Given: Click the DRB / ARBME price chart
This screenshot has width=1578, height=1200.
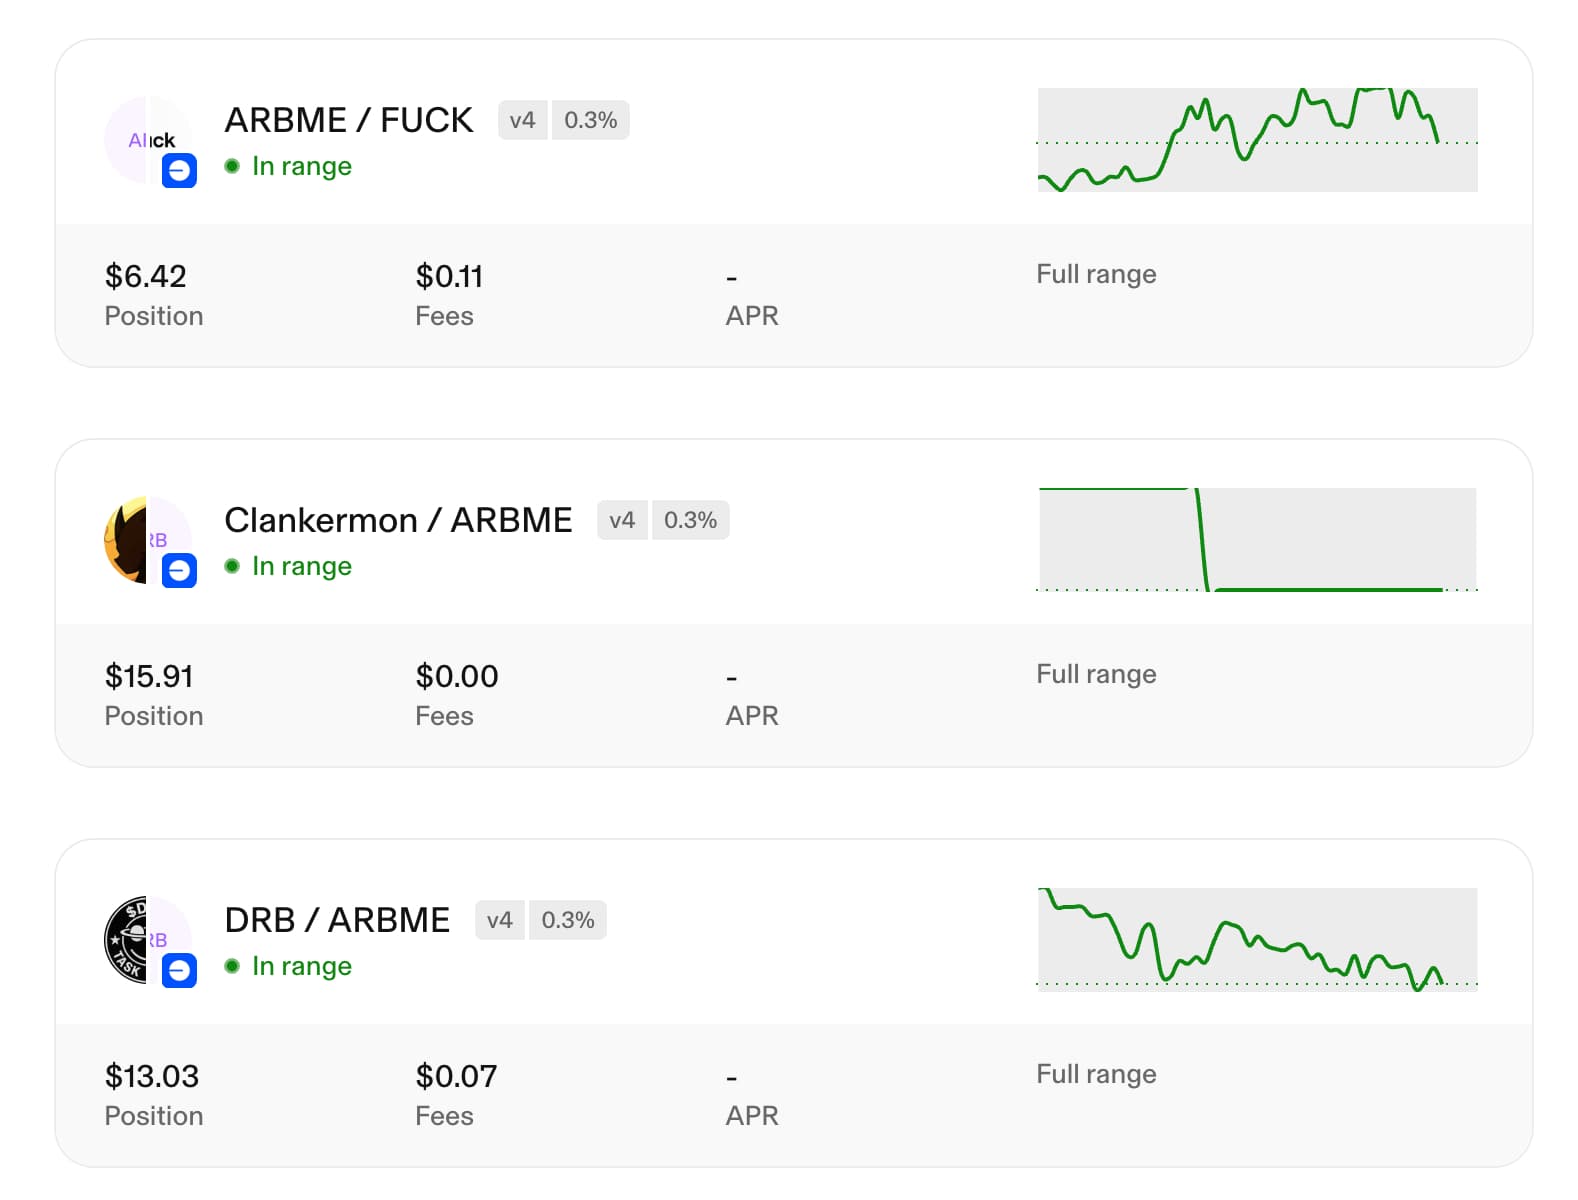Looking at the screenshot, I should [1257, 940].
